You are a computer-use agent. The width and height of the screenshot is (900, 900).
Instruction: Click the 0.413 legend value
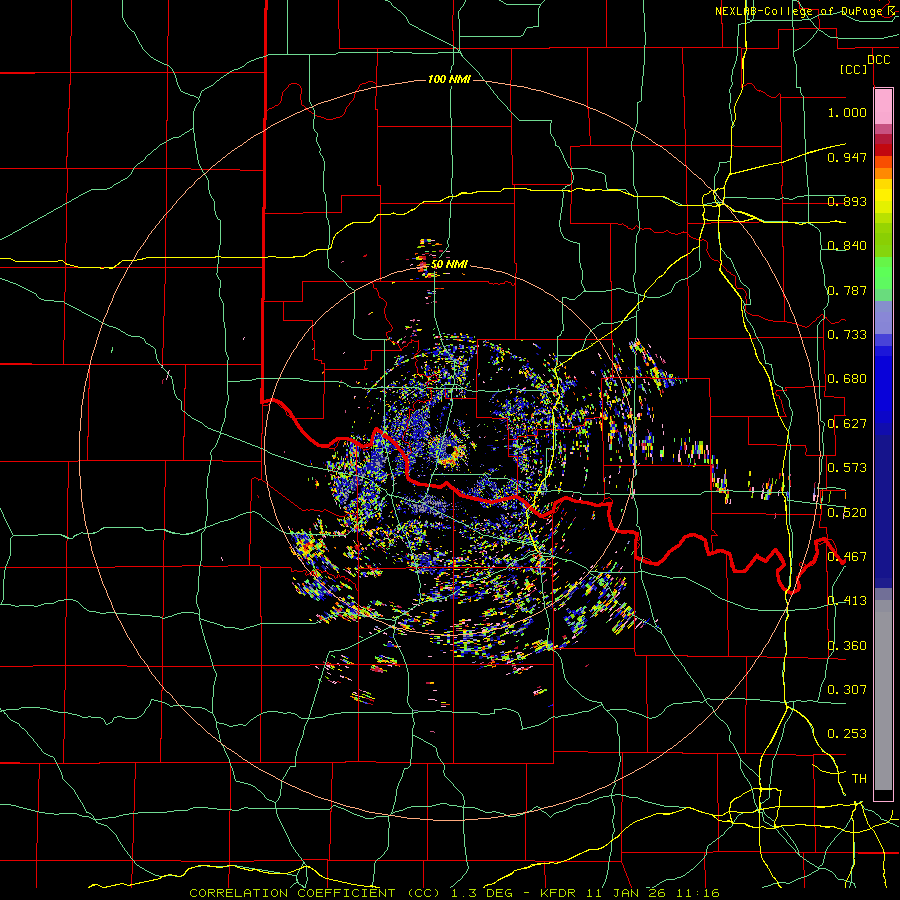847,601
